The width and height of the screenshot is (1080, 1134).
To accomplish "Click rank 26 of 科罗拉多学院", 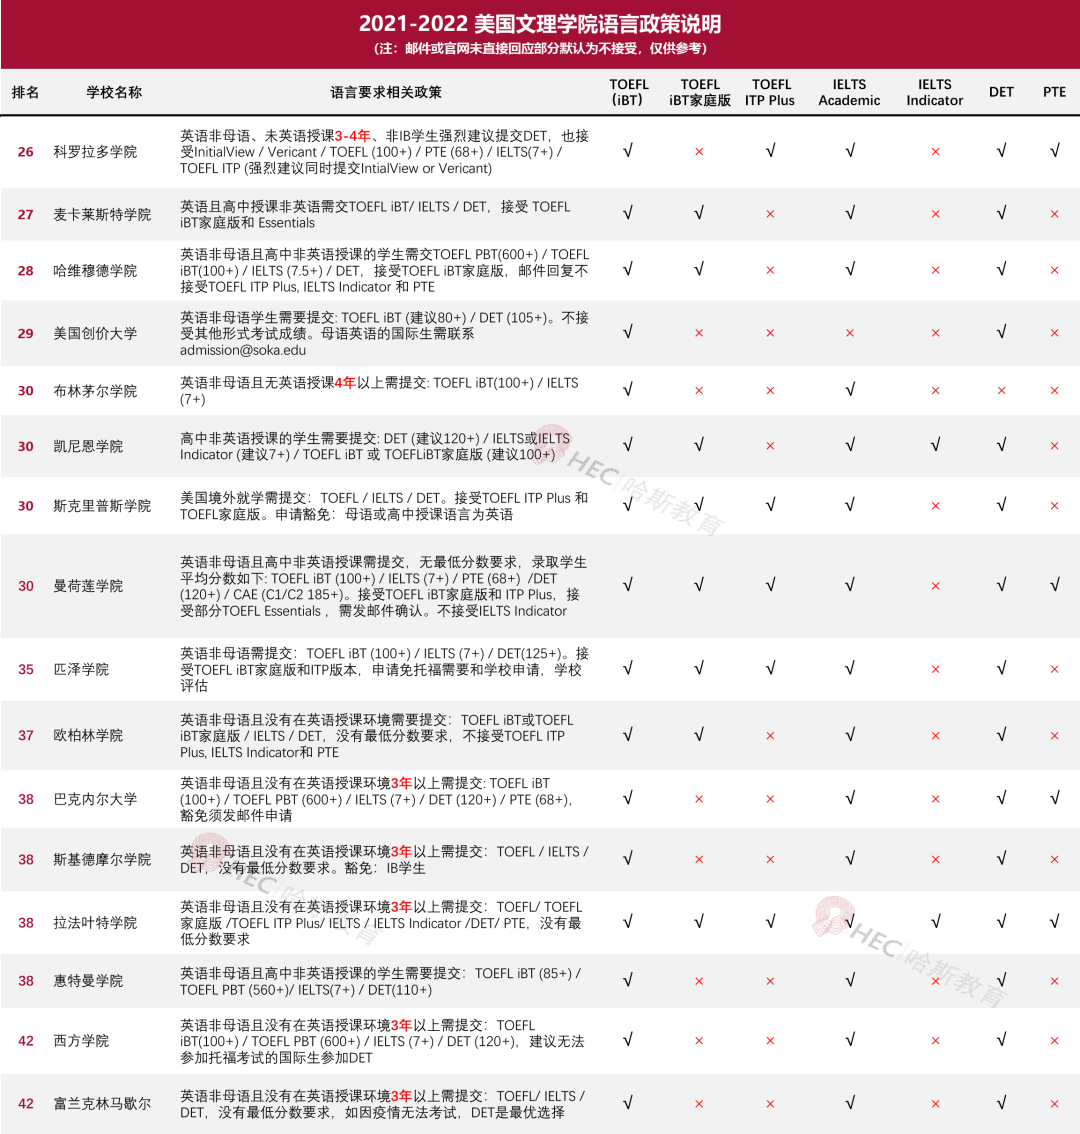I will (x=25, y=152).
